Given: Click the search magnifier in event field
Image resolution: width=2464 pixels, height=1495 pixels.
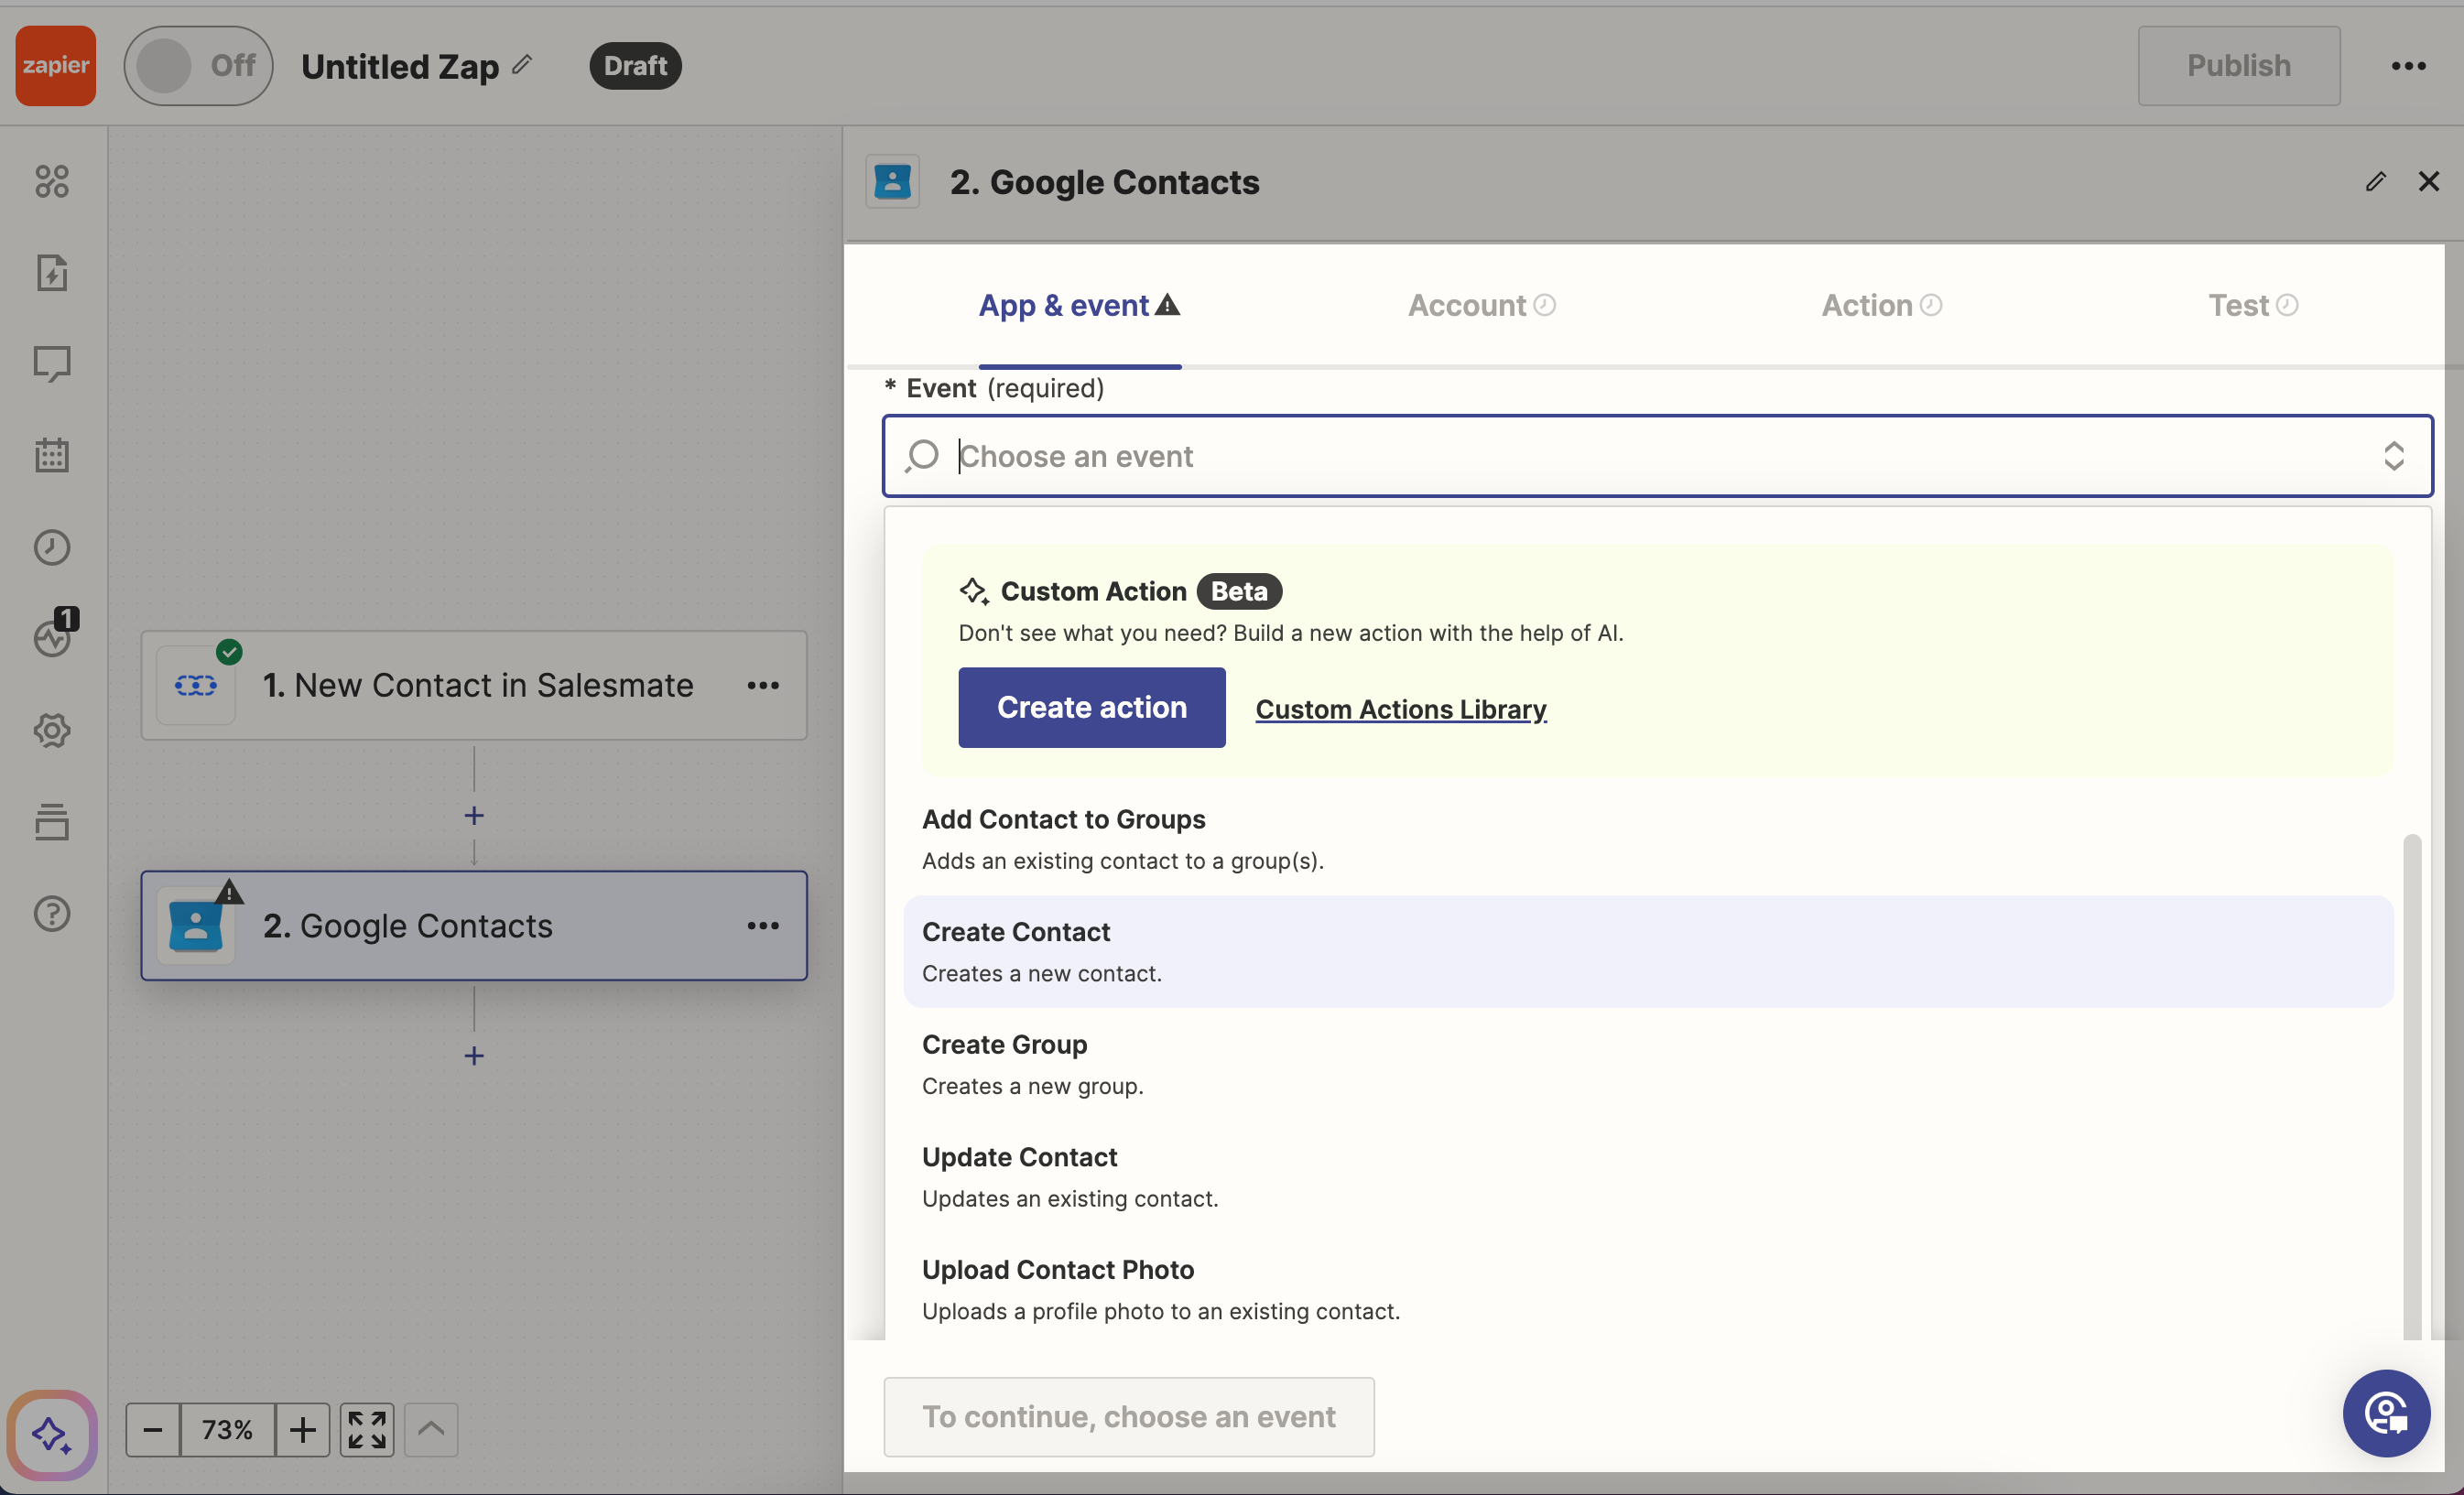Looking at the screenshot, I should 921,456.
